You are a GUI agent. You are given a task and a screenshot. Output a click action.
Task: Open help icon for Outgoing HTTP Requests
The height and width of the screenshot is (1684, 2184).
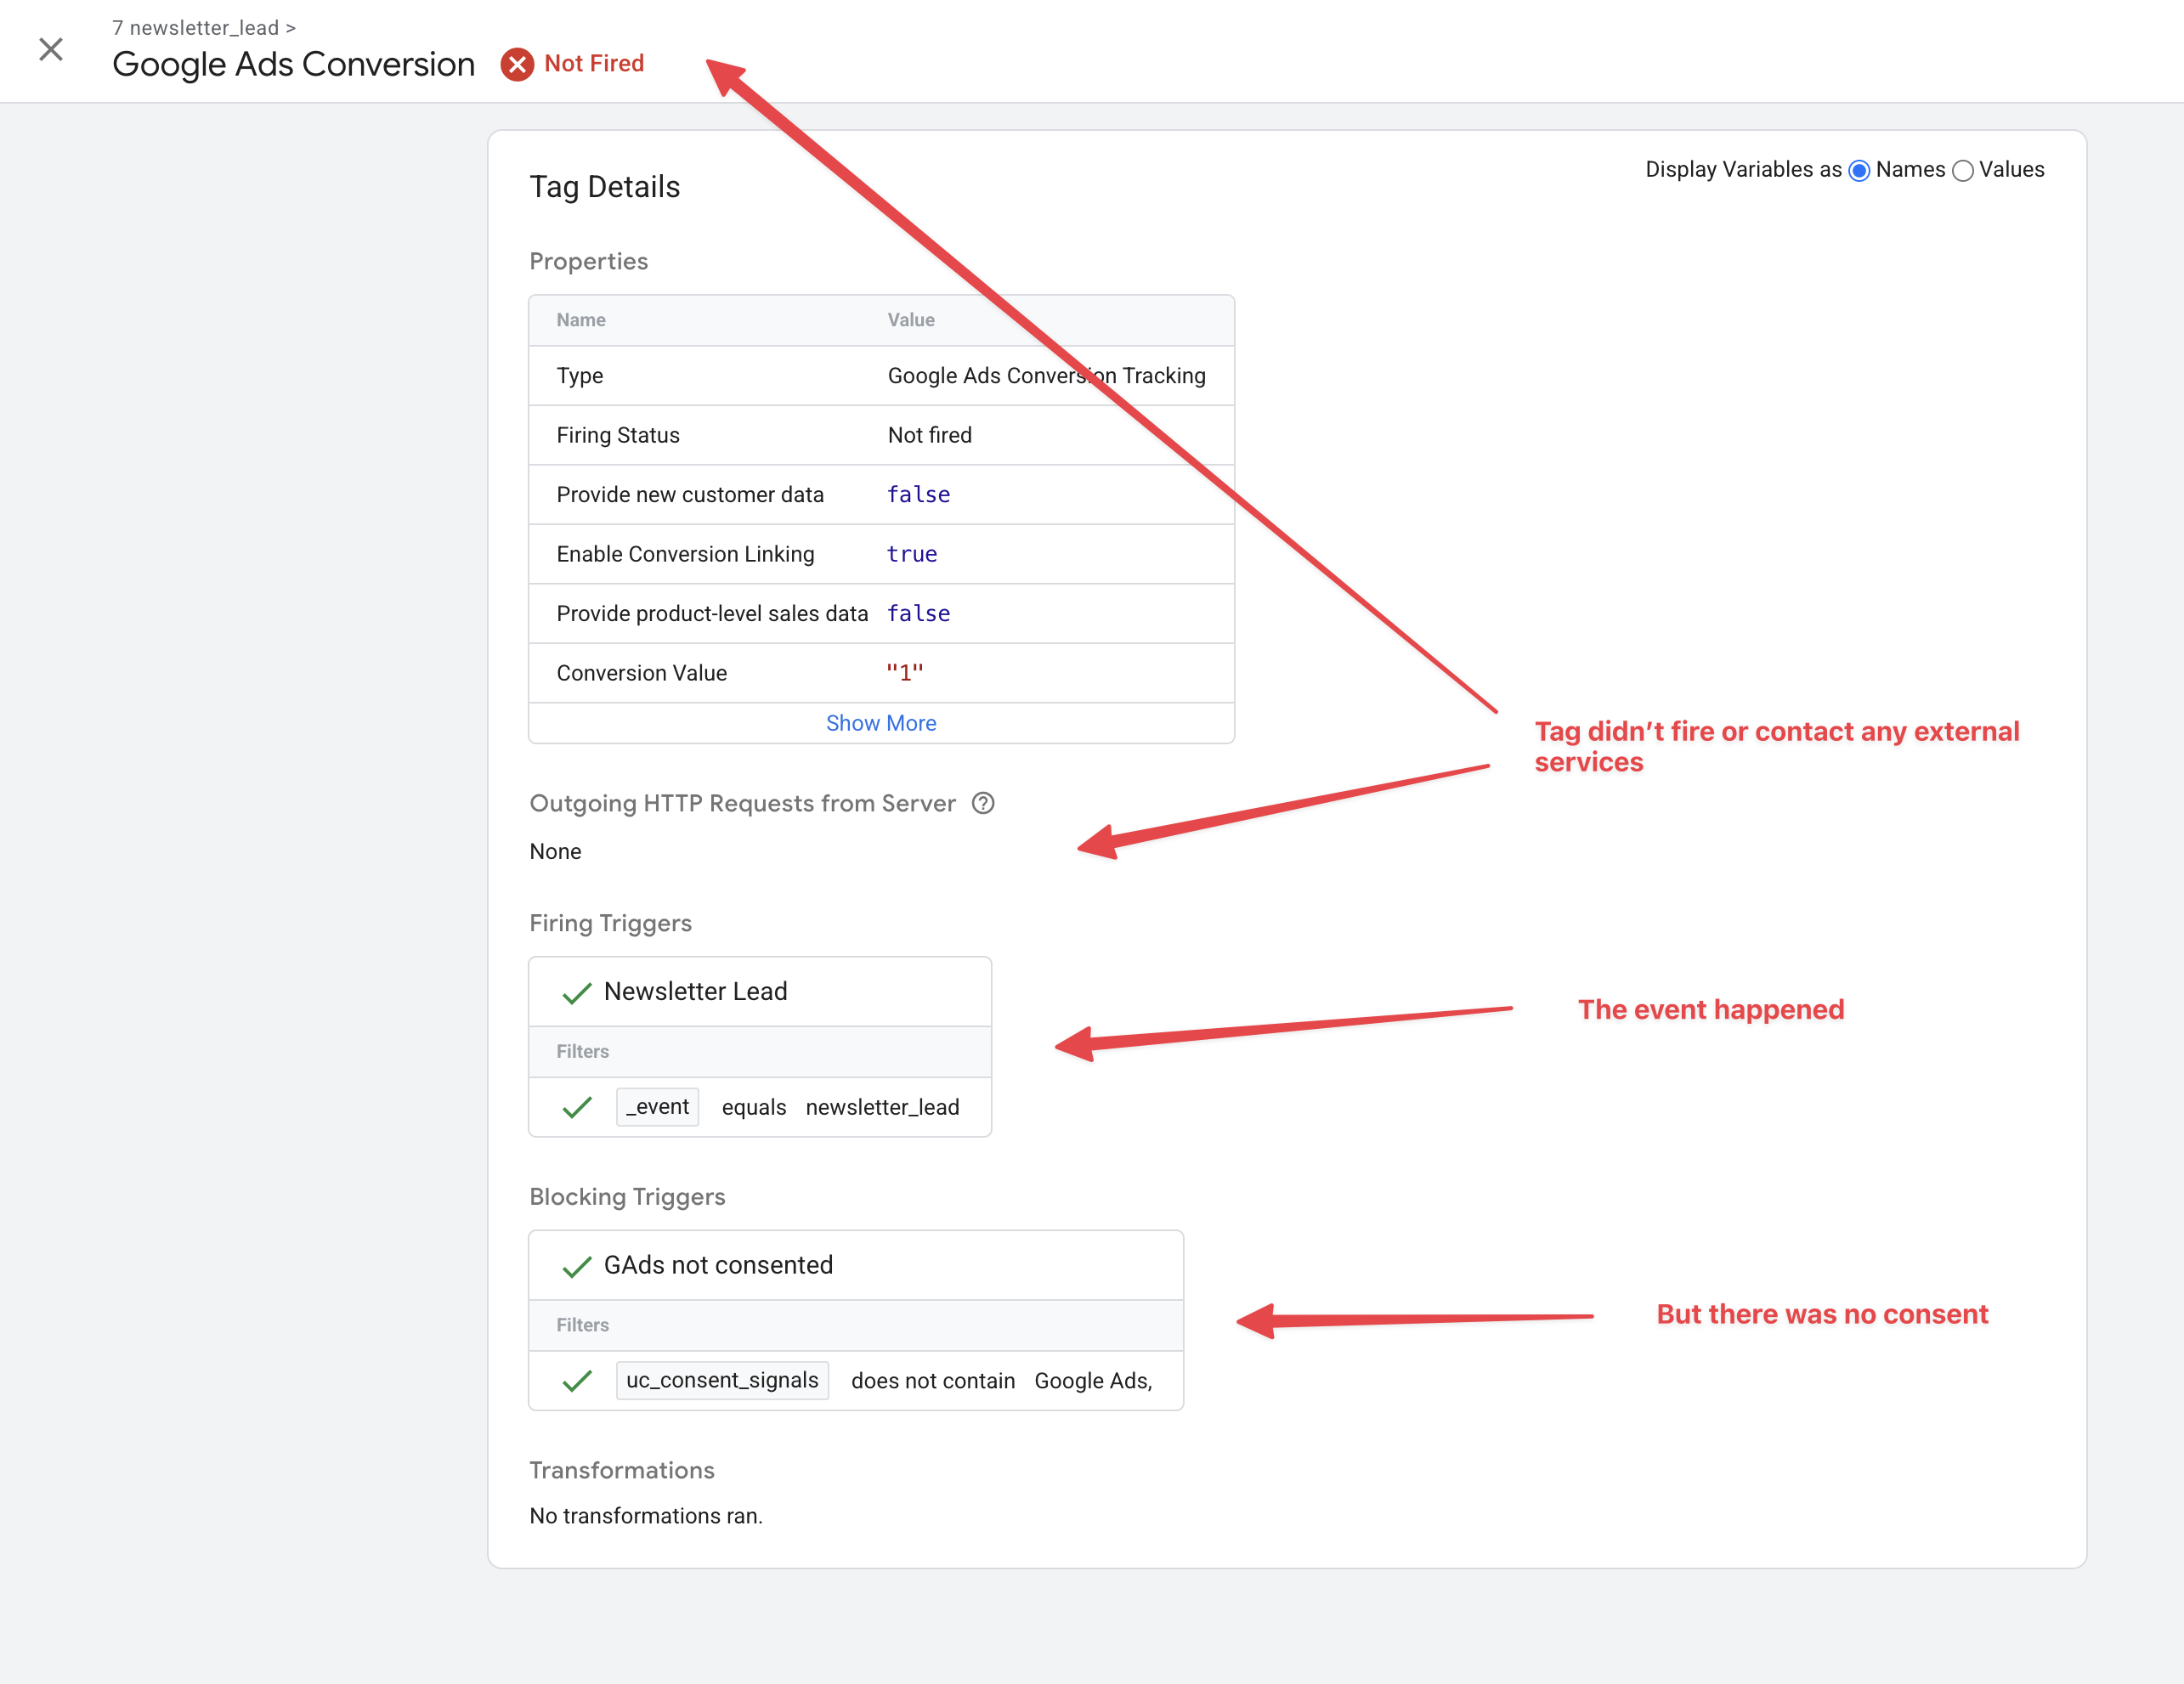[983, 803]
